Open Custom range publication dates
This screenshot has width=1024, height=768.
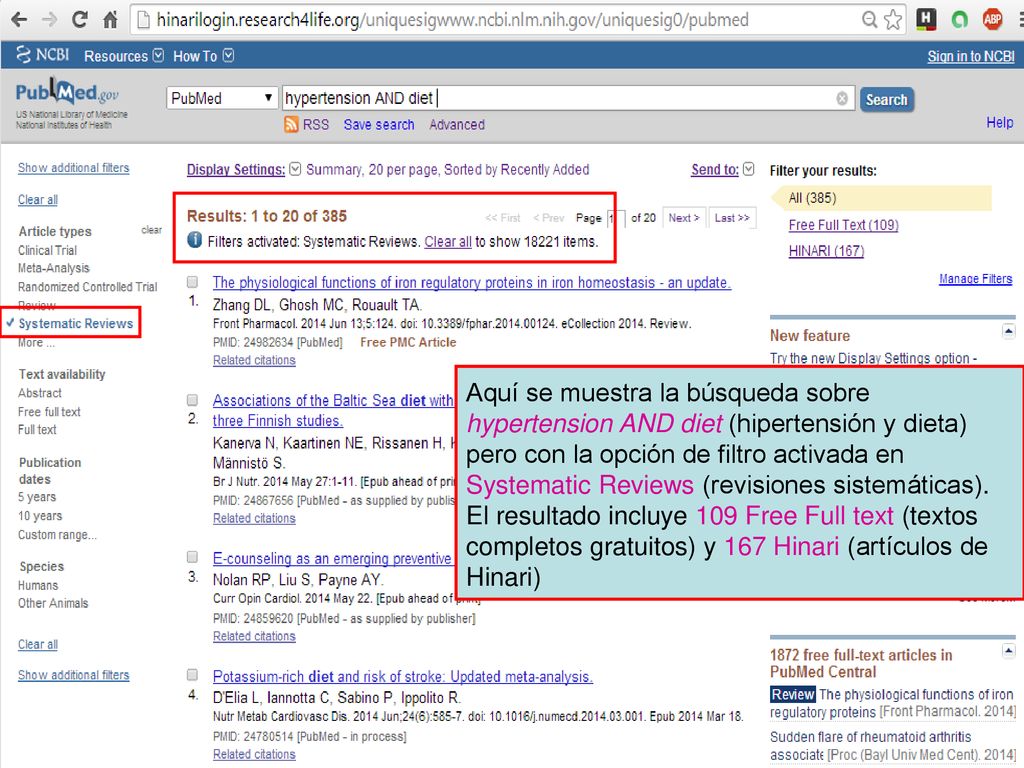coord(57,535)
